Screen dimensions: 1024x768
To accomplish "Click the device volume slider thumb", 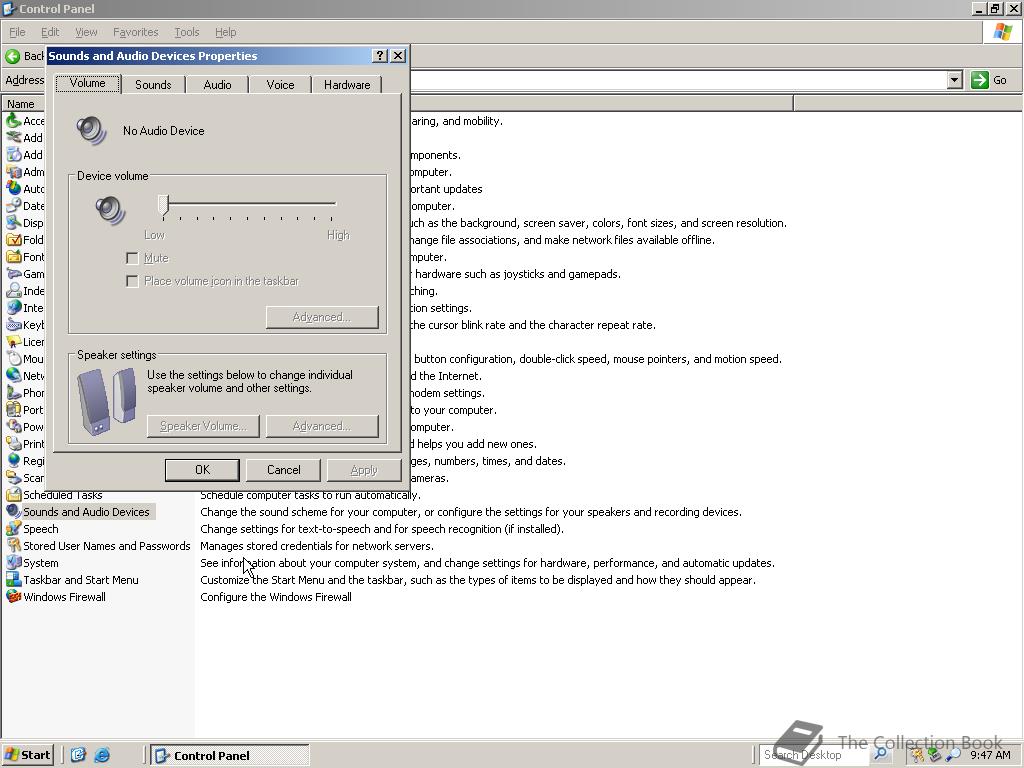I will pyautogui.click(x=163, y=205).
